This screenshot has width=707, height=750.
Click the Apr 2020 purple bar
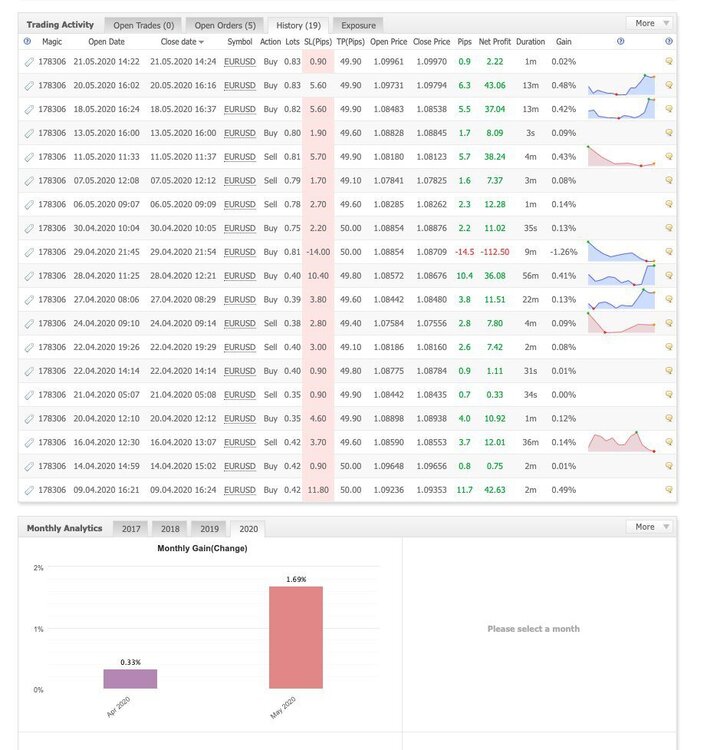click(130, 679)
